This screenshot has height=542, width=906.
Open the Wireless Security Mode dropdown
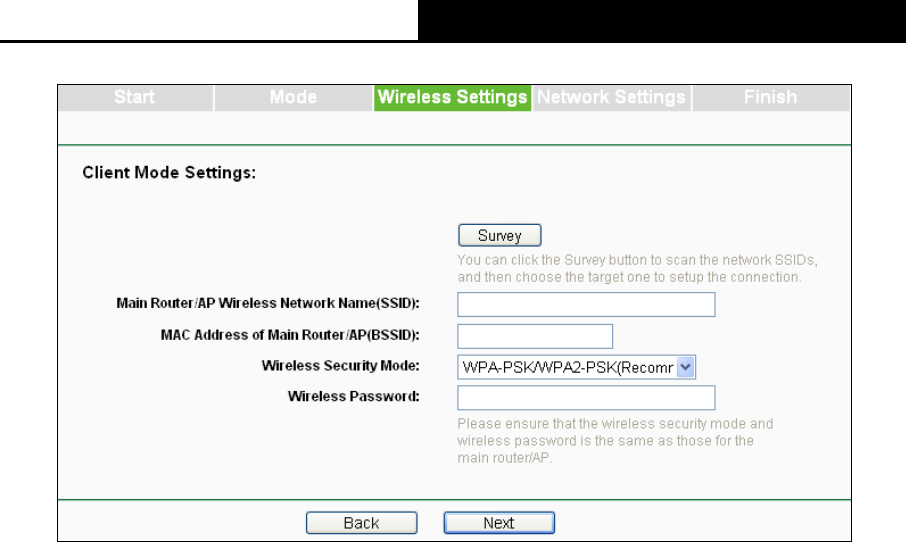[576, 367]
